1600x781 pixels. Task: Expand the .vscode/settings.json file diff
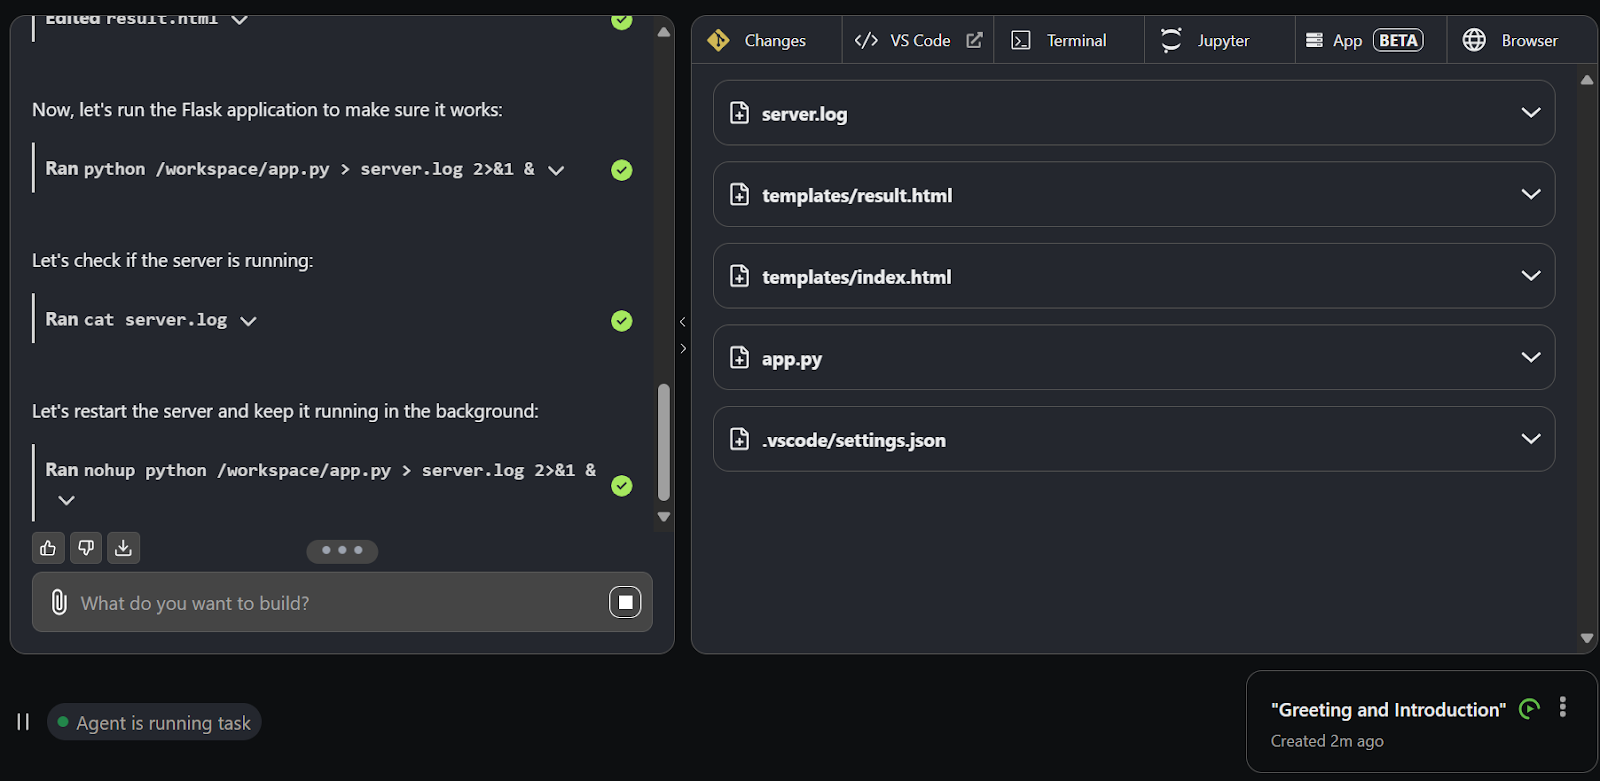pos(1530,439)
